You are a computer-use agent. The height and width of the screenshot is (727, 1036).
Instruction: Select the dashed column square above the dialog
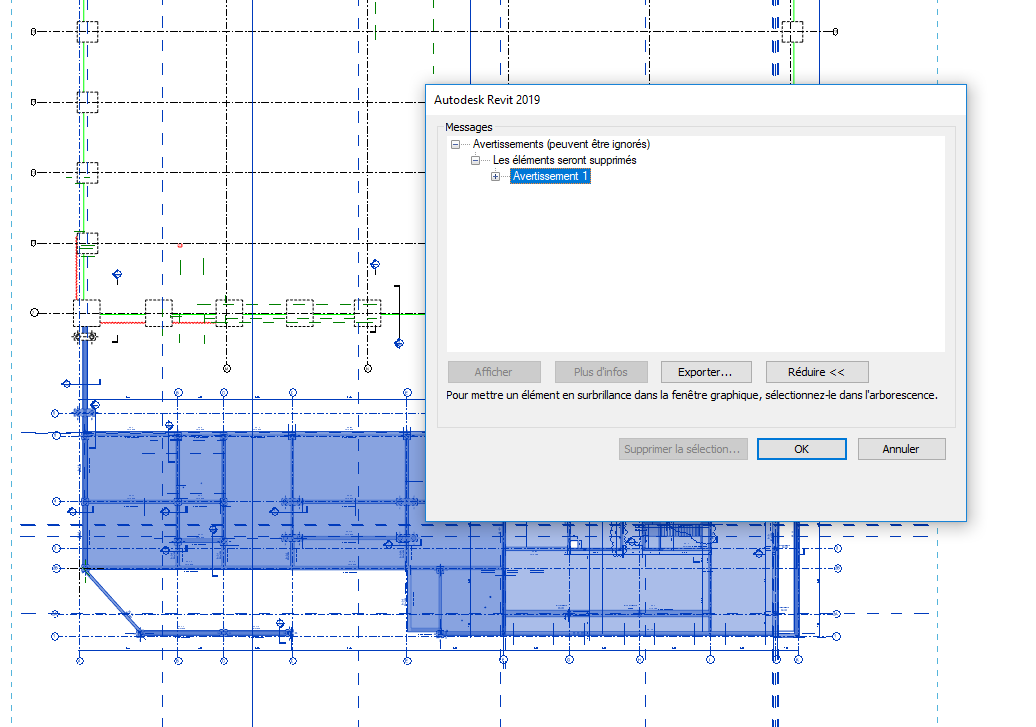pyautogui.click(x=792, y=32)
